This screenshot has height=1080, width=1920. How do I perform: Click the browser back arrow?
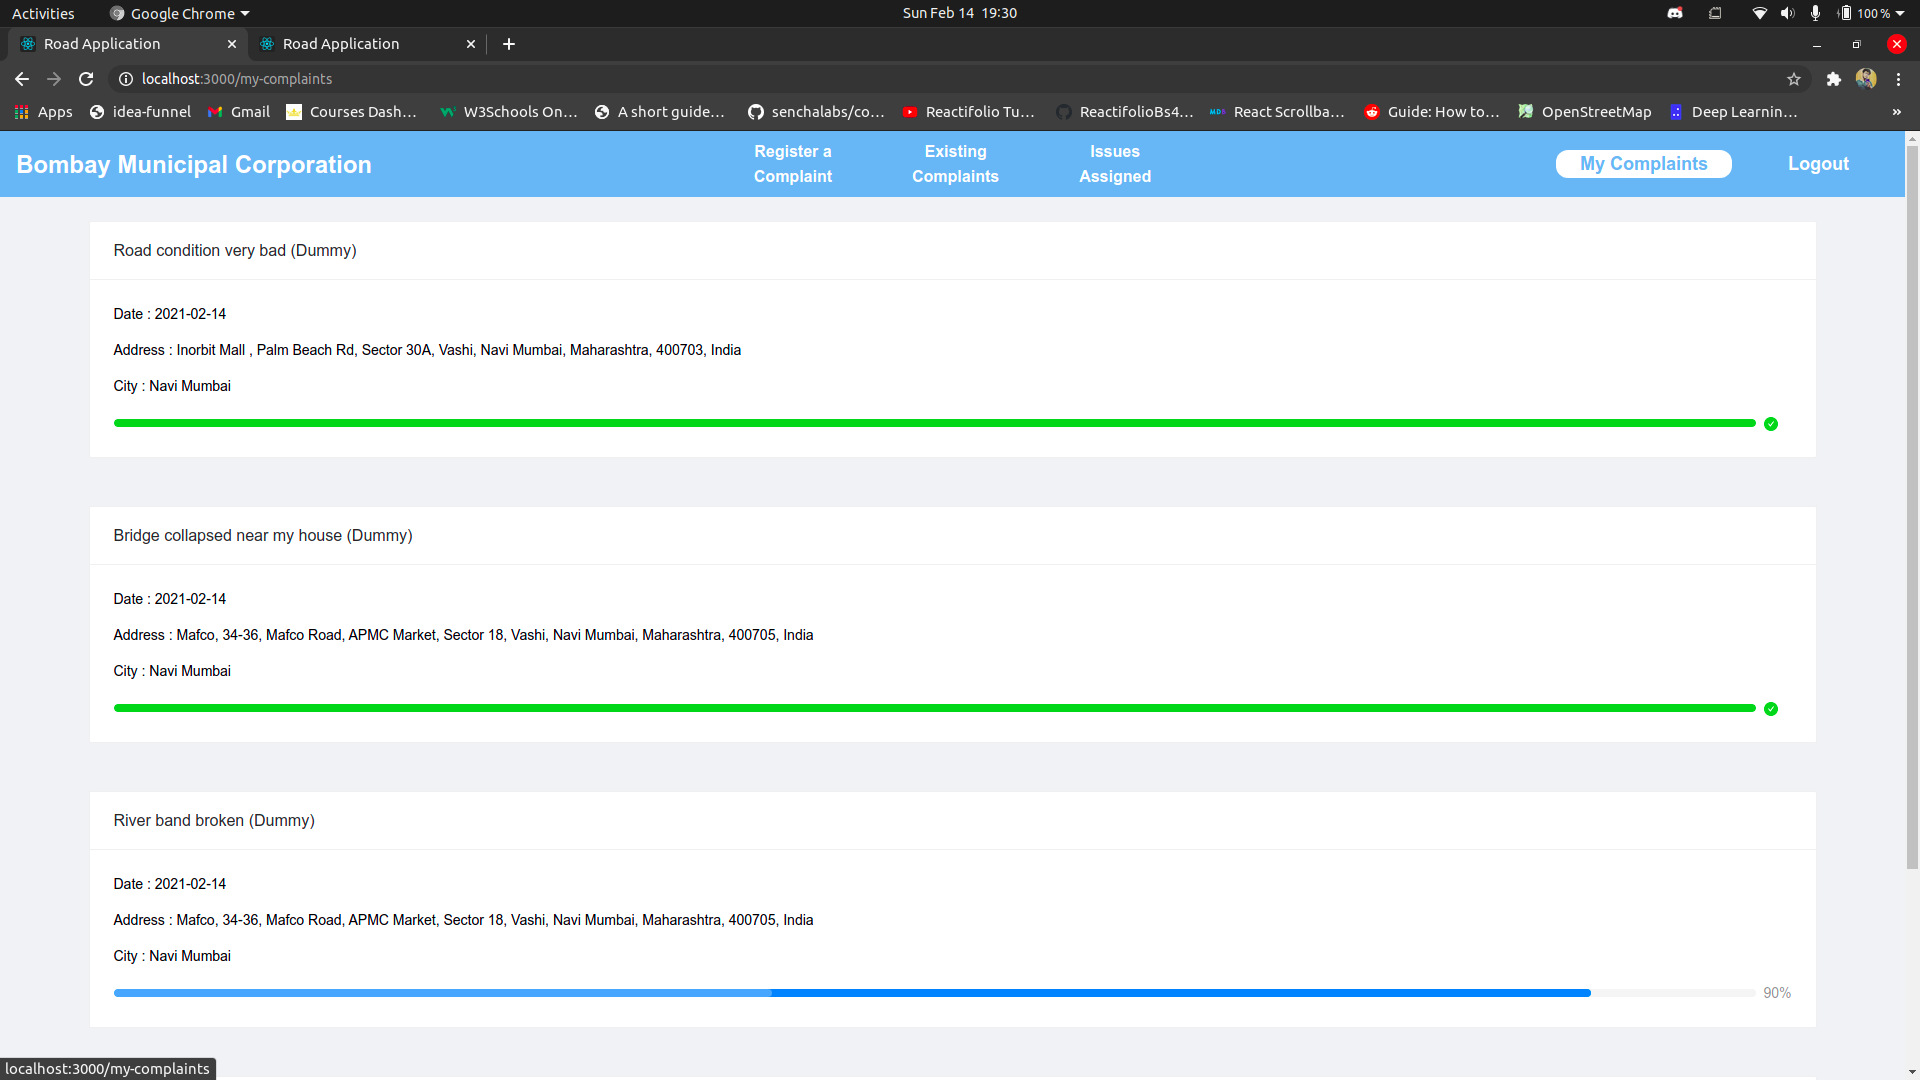(x=22, y=79)
